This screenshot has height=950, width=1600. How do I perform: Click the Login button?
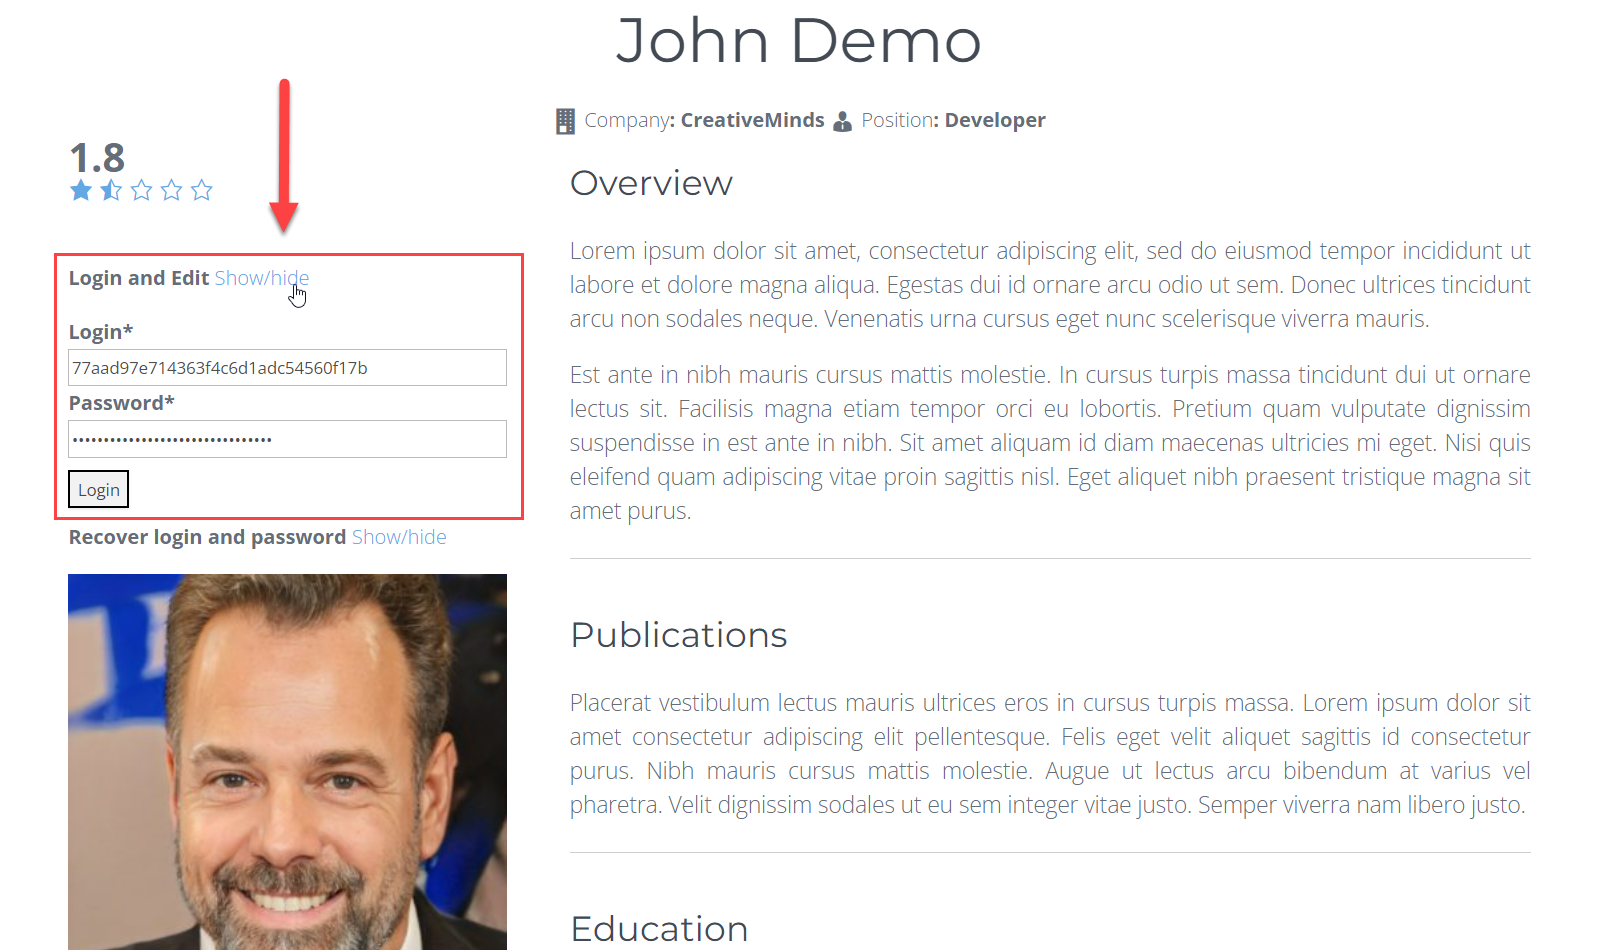[98, 489]
